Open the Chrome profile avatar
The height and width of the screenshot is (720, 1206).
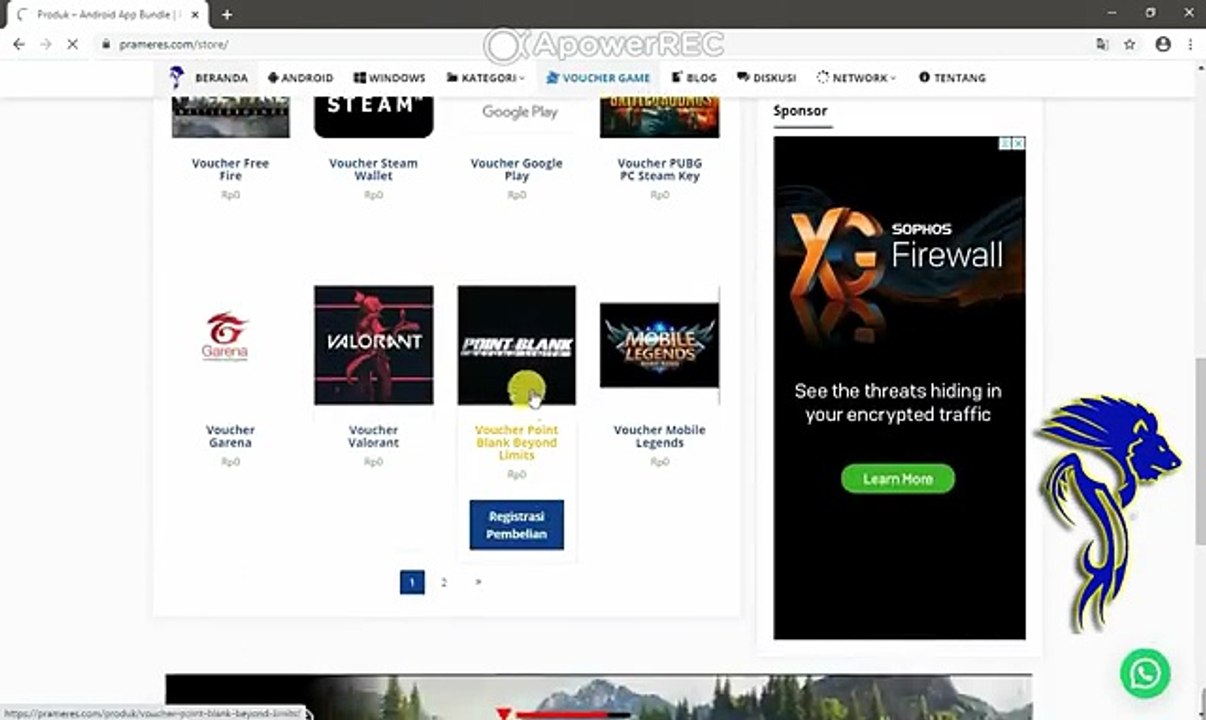click(1163, 44)
